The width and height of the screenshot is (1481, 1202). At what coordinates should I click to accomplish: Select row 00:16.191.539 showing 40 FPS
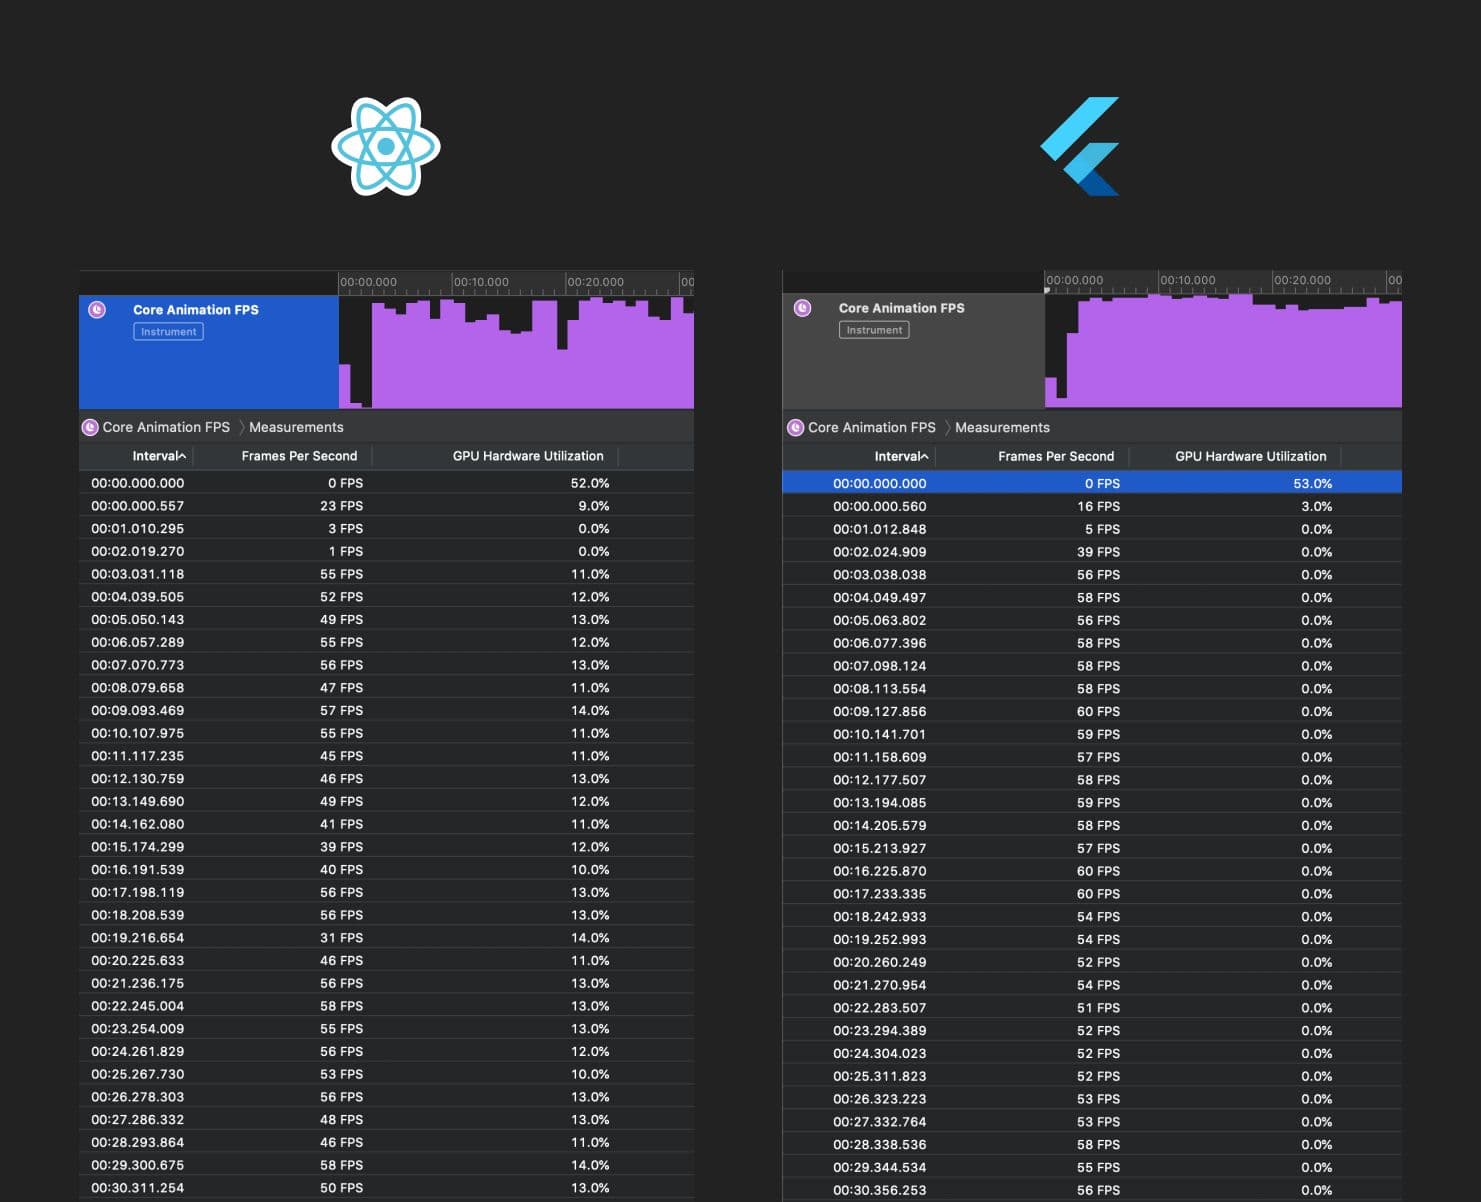pyautogui.click(x=386, y=870)
